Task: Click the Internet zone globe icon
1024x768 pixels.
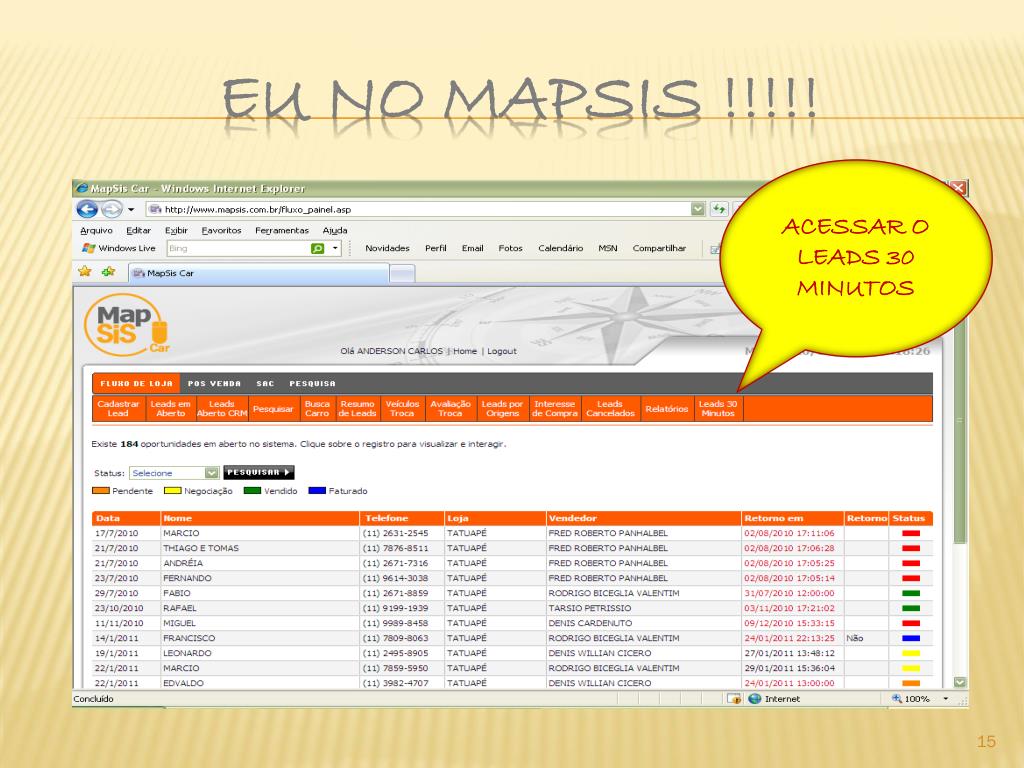Action: [755, 699]
